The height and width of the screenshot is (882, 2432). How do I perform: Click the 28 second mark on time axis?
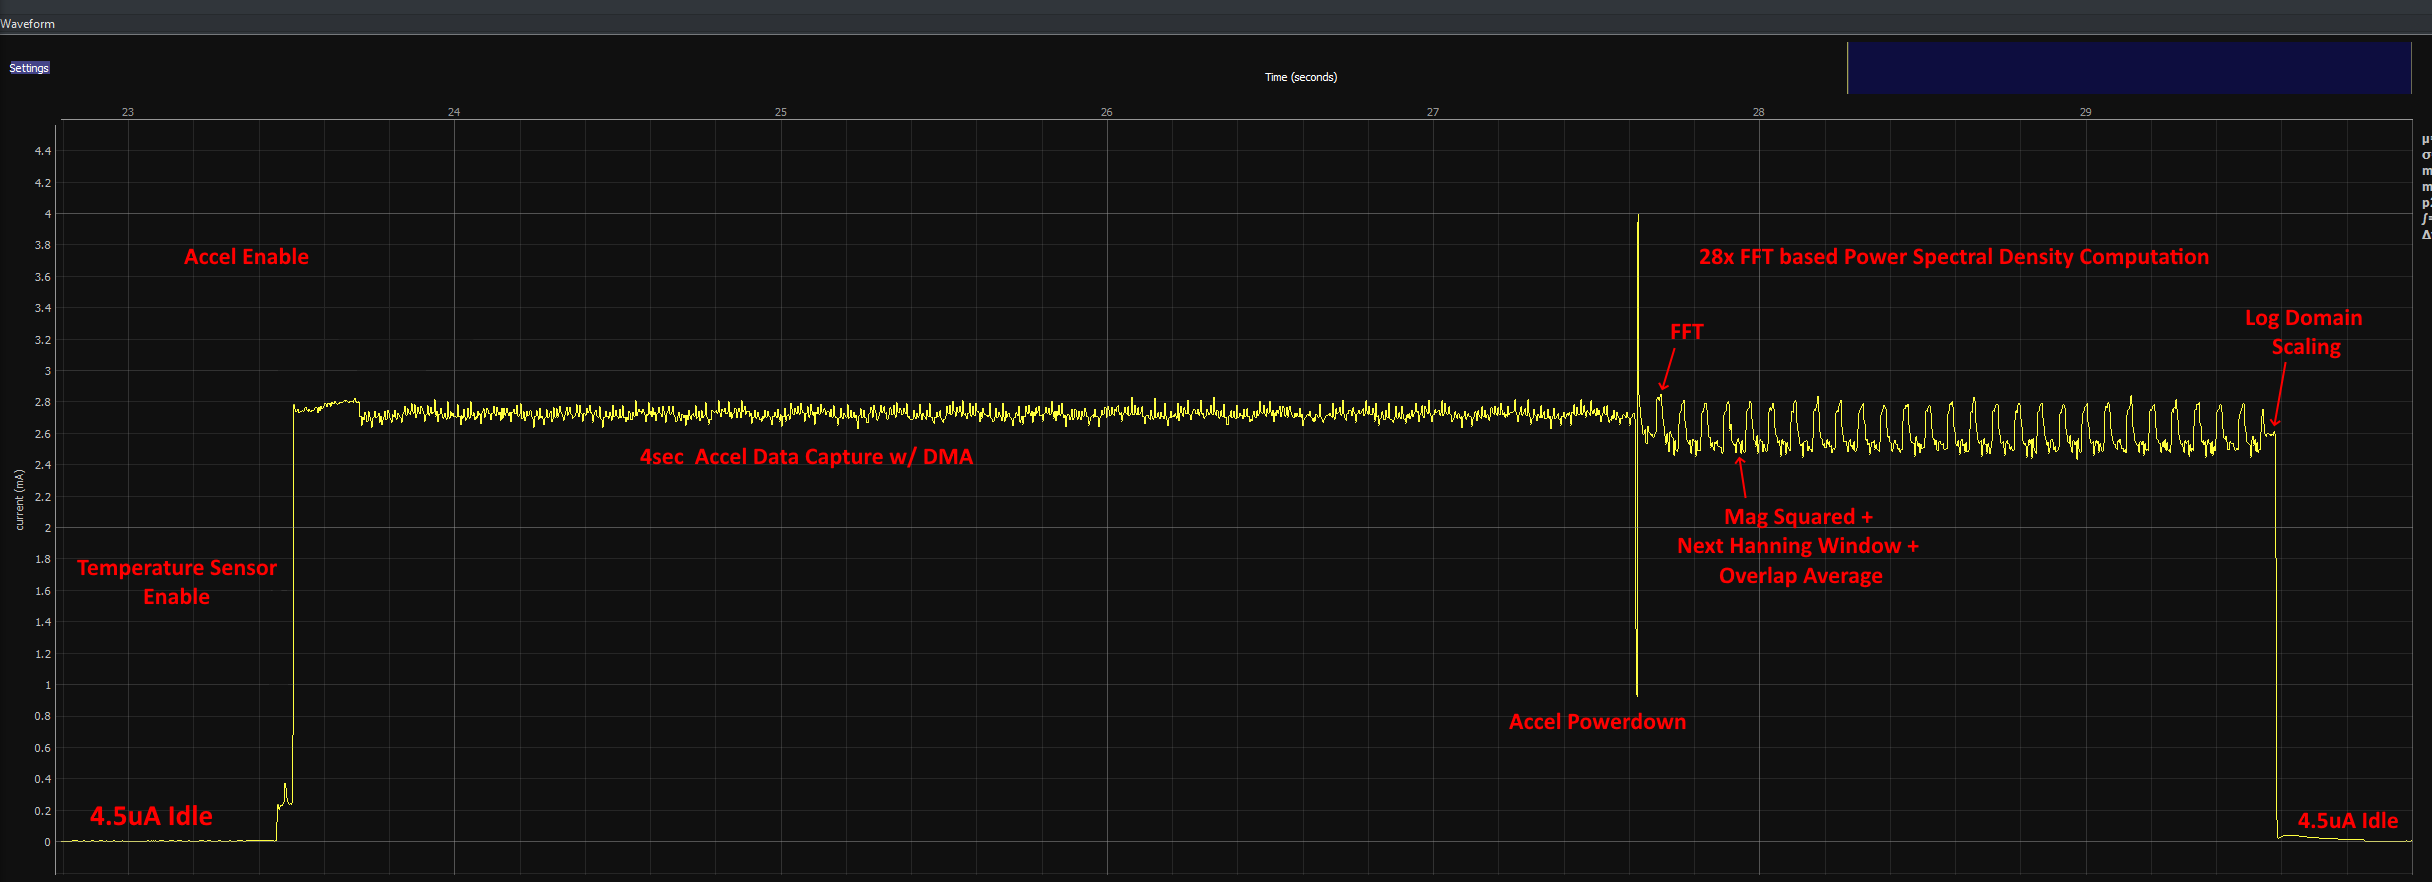point(1758,112)
